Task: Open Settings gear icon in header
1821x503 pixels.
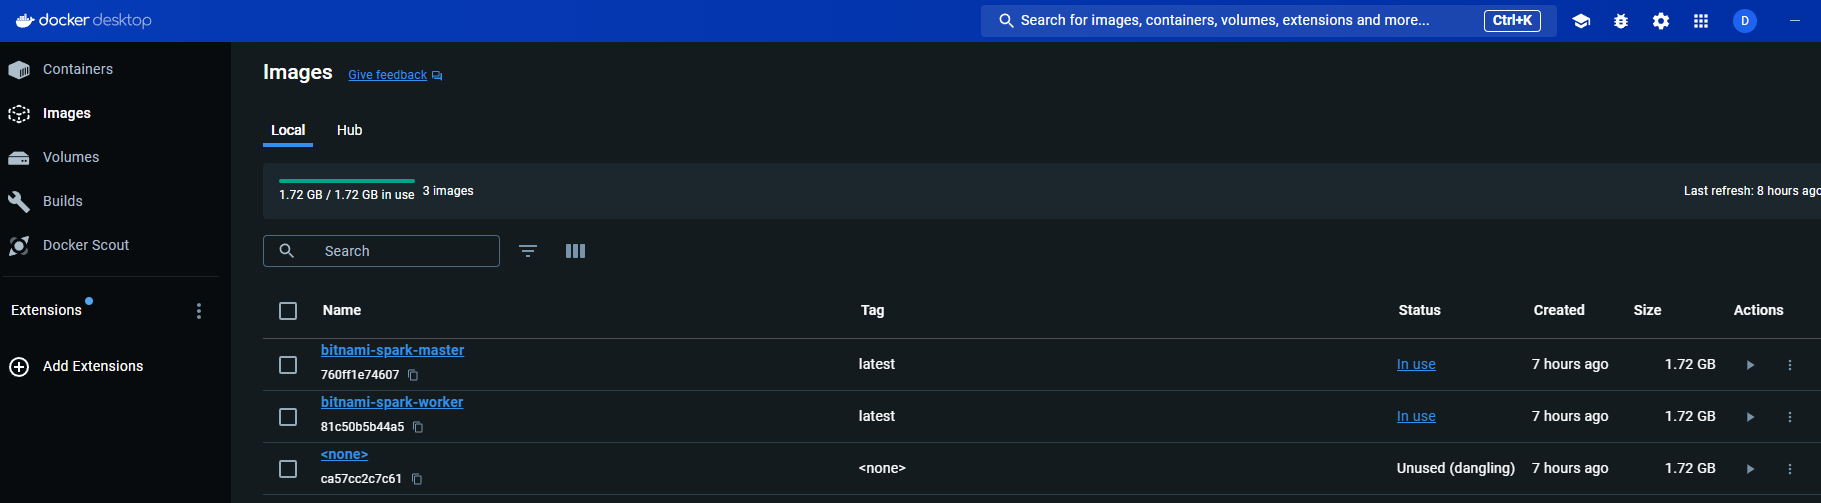Action: pyautogui.click(x=1661, y=21)
